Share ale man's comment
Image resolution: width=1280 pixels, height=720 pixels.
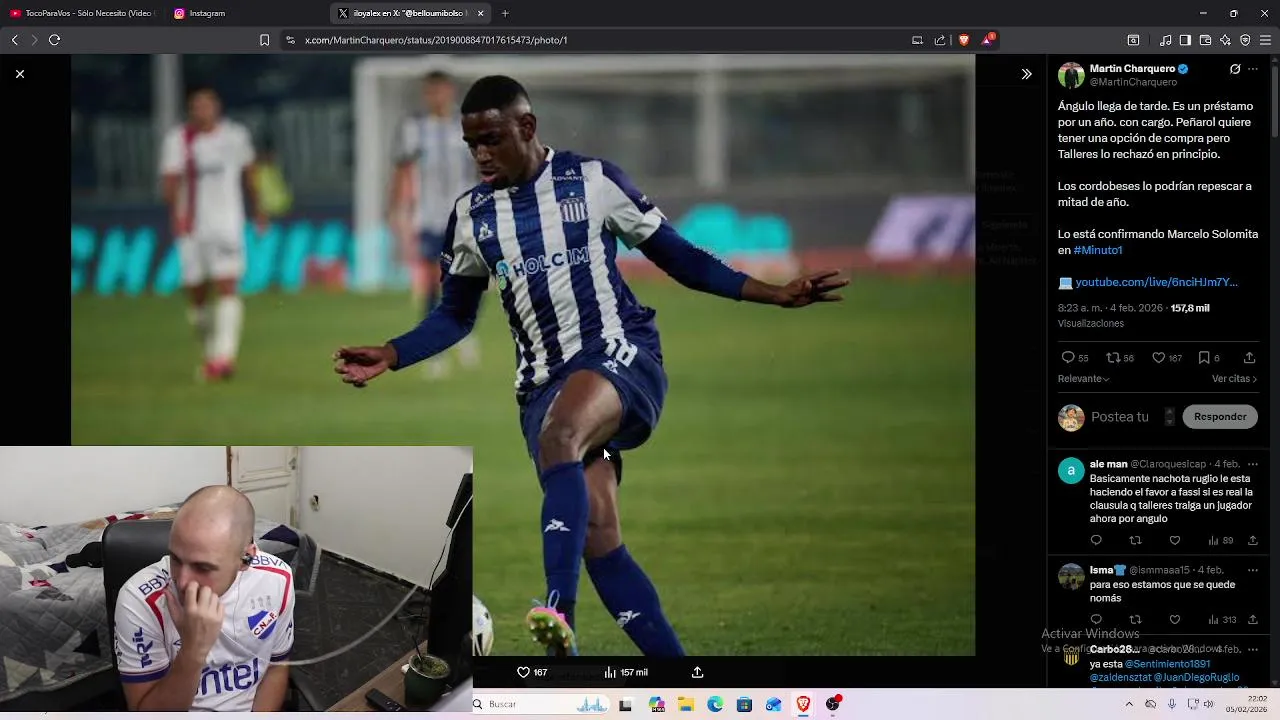click(1253, 540)
